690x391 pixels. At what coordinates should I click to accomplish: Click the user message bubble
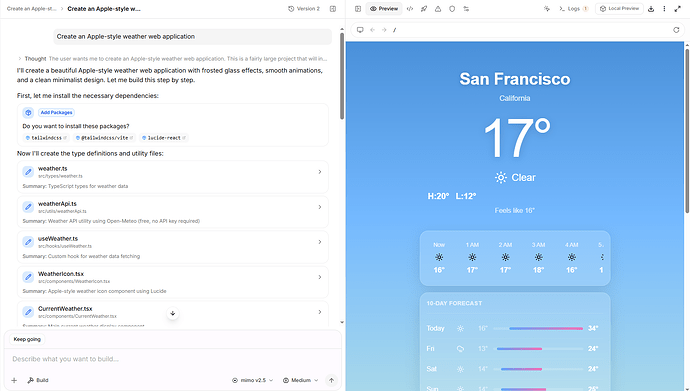point(192,37)
